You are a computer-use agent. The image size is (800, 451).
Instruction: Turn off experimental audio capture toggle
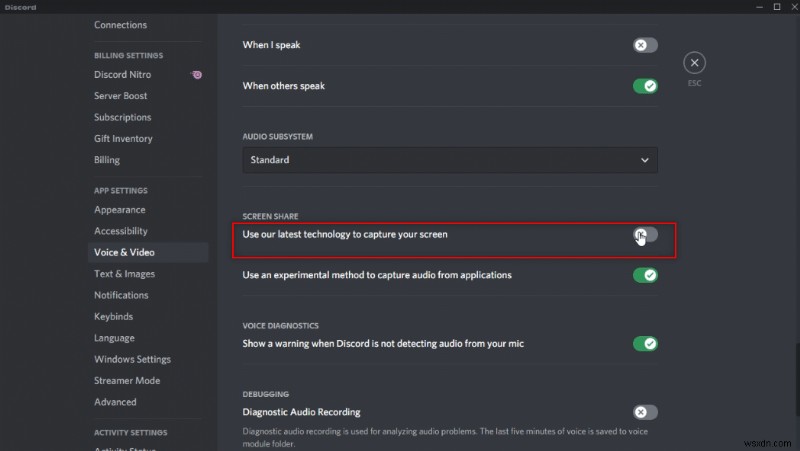(645, 275)
